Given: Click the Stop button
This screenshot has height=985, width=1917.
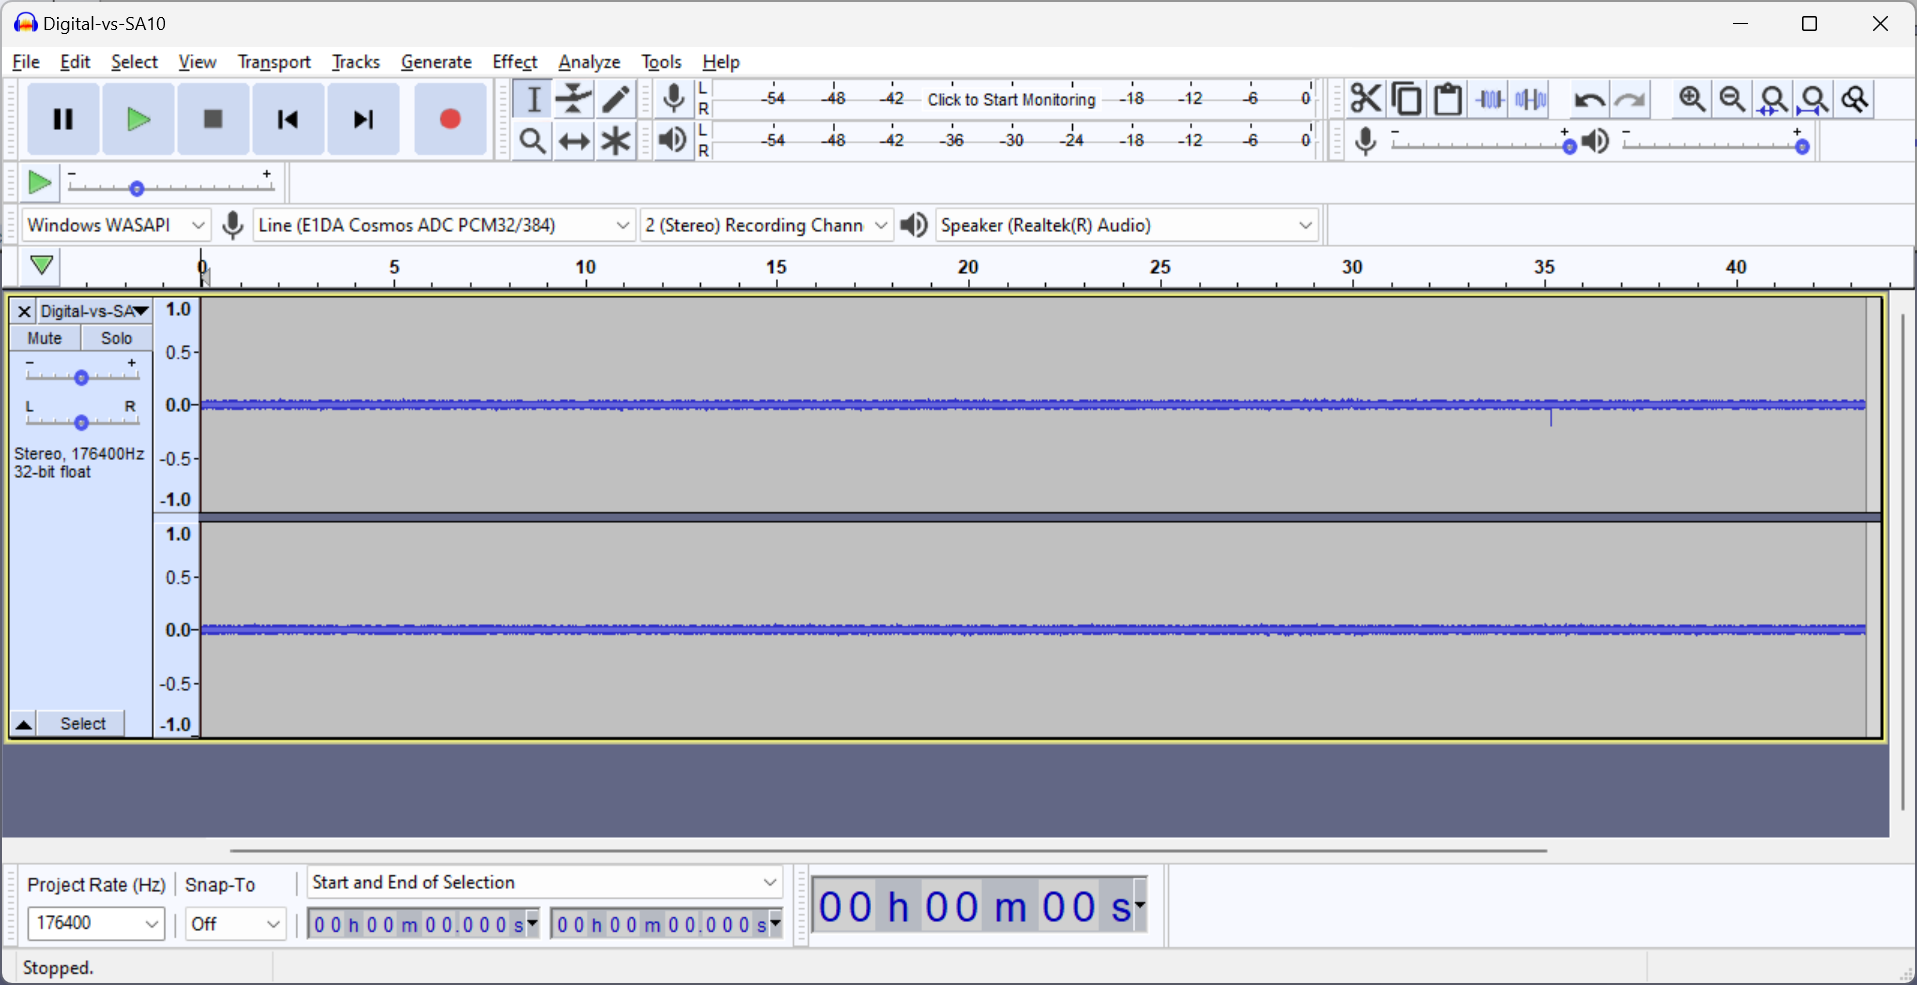Looking at the screenshot, I should pos(213,120).
